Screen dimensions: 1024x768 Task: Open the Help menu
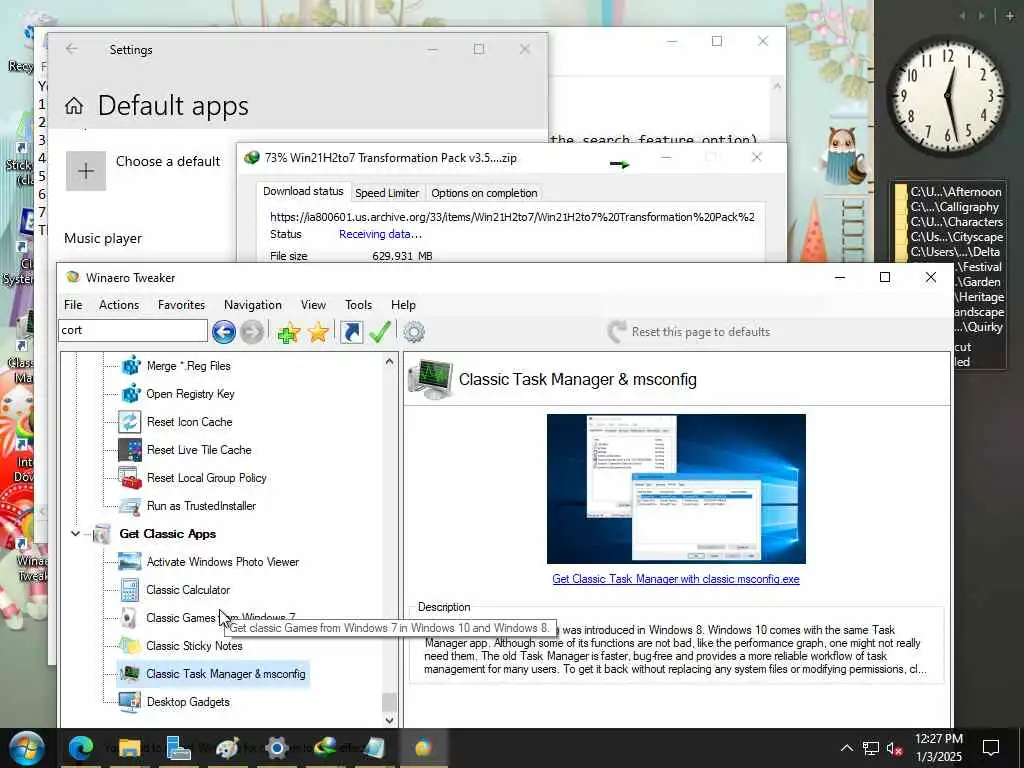click(403, 305)
